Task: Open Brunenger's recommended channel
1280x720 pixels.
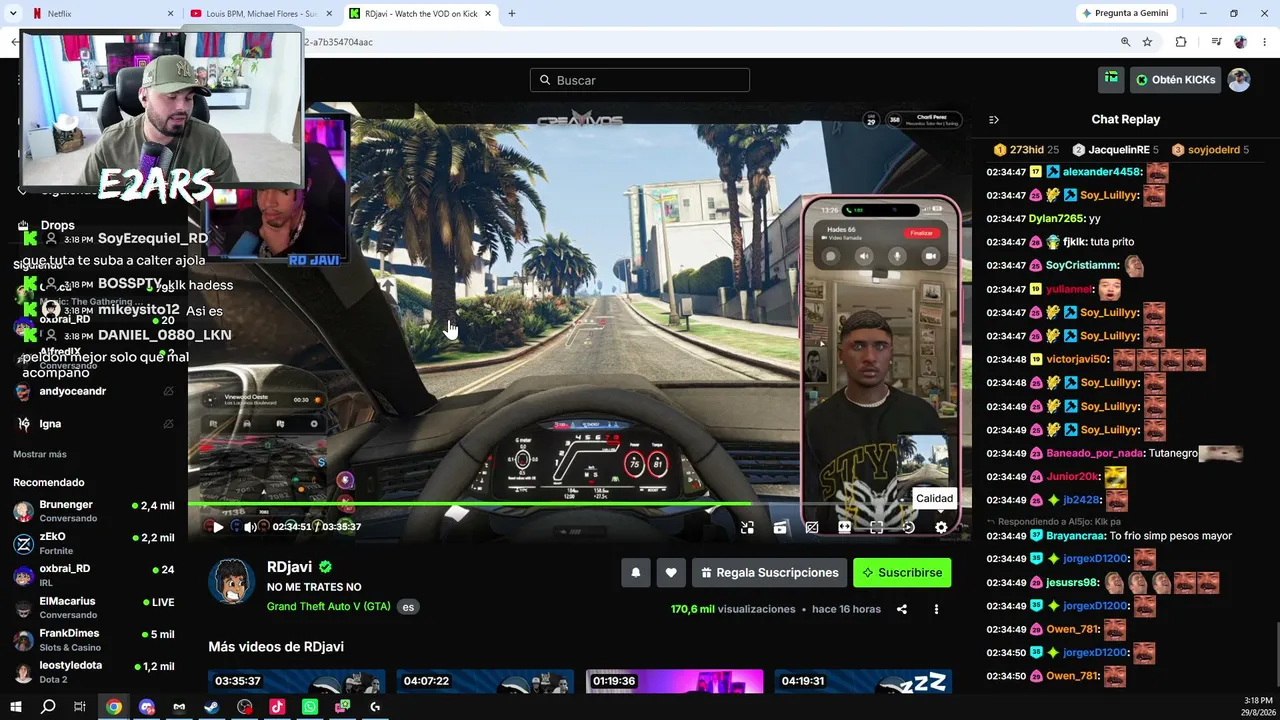Action: 94,511
